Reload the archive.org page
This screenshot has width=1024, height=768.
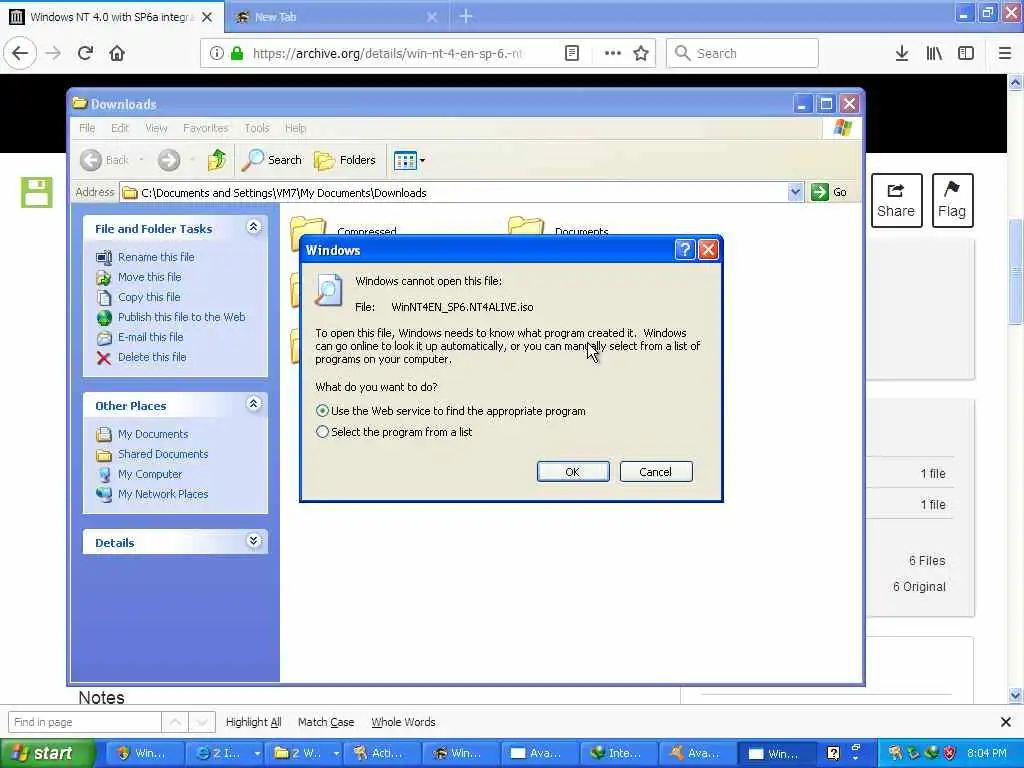click(x=86, y=53)
